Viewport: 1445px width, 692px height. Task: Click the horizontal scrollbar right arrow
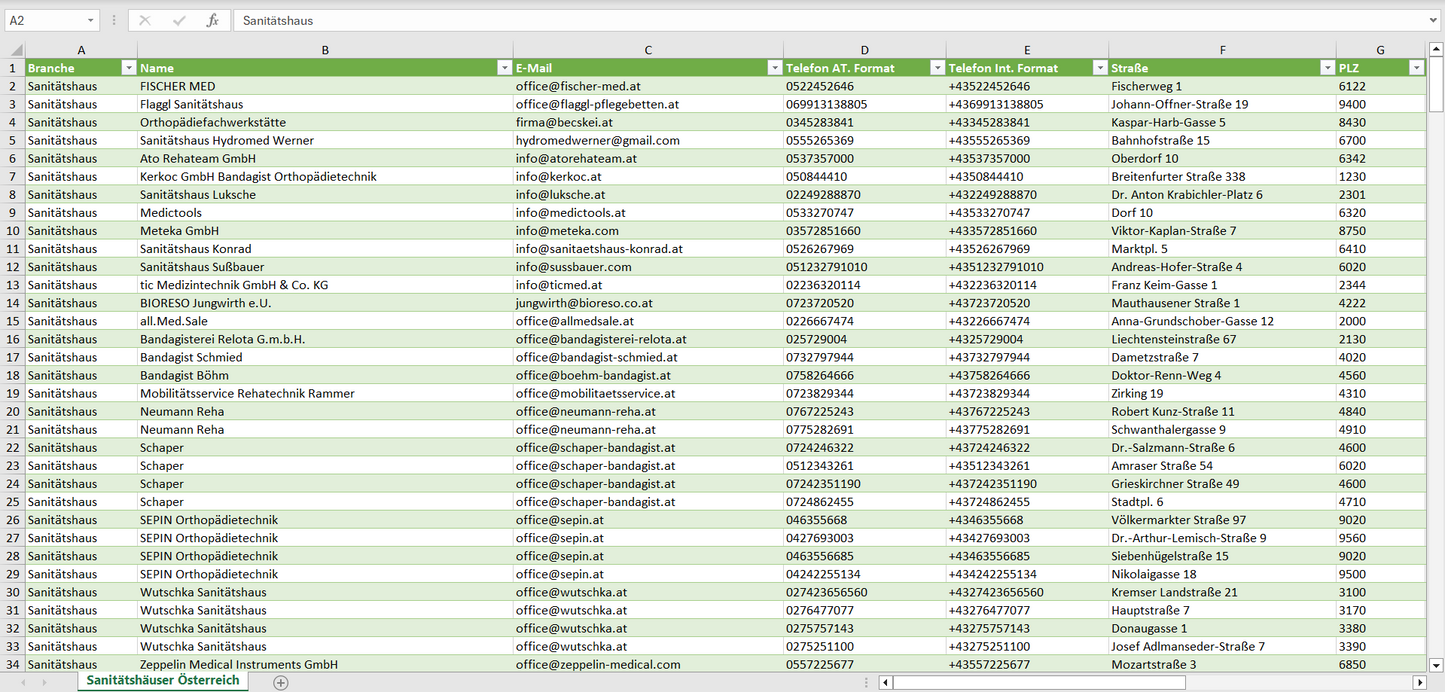point(1419,682)
